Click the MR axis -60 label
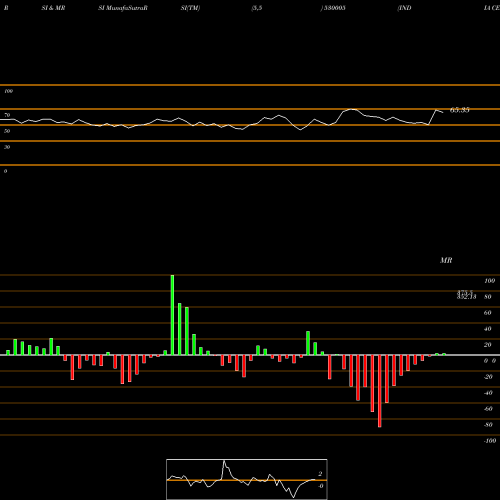 488,409
